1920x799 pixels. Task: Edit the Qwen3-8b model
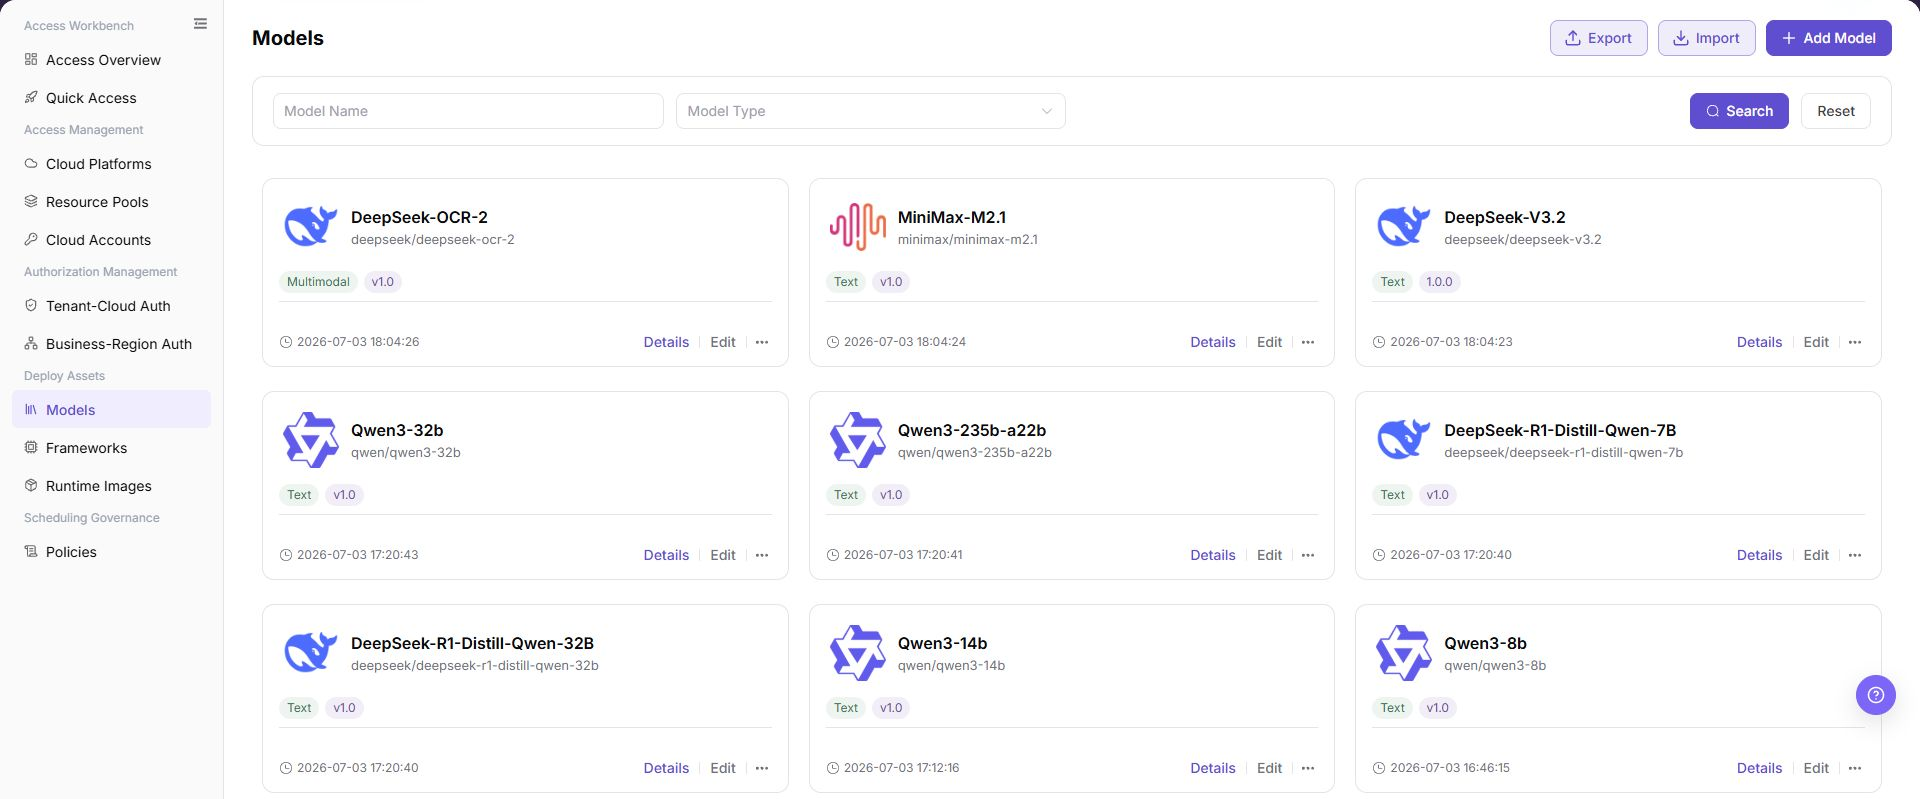tap(1816, 768)
